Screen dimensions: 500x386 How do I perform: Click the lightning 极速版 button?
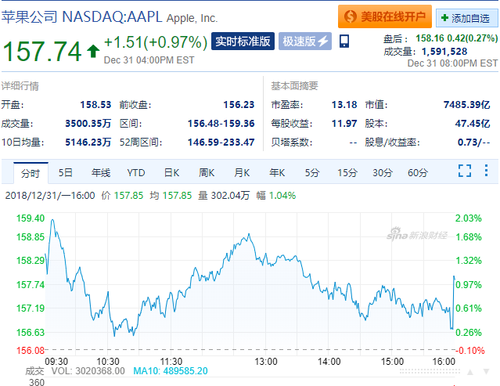click(x=305, y=41)
